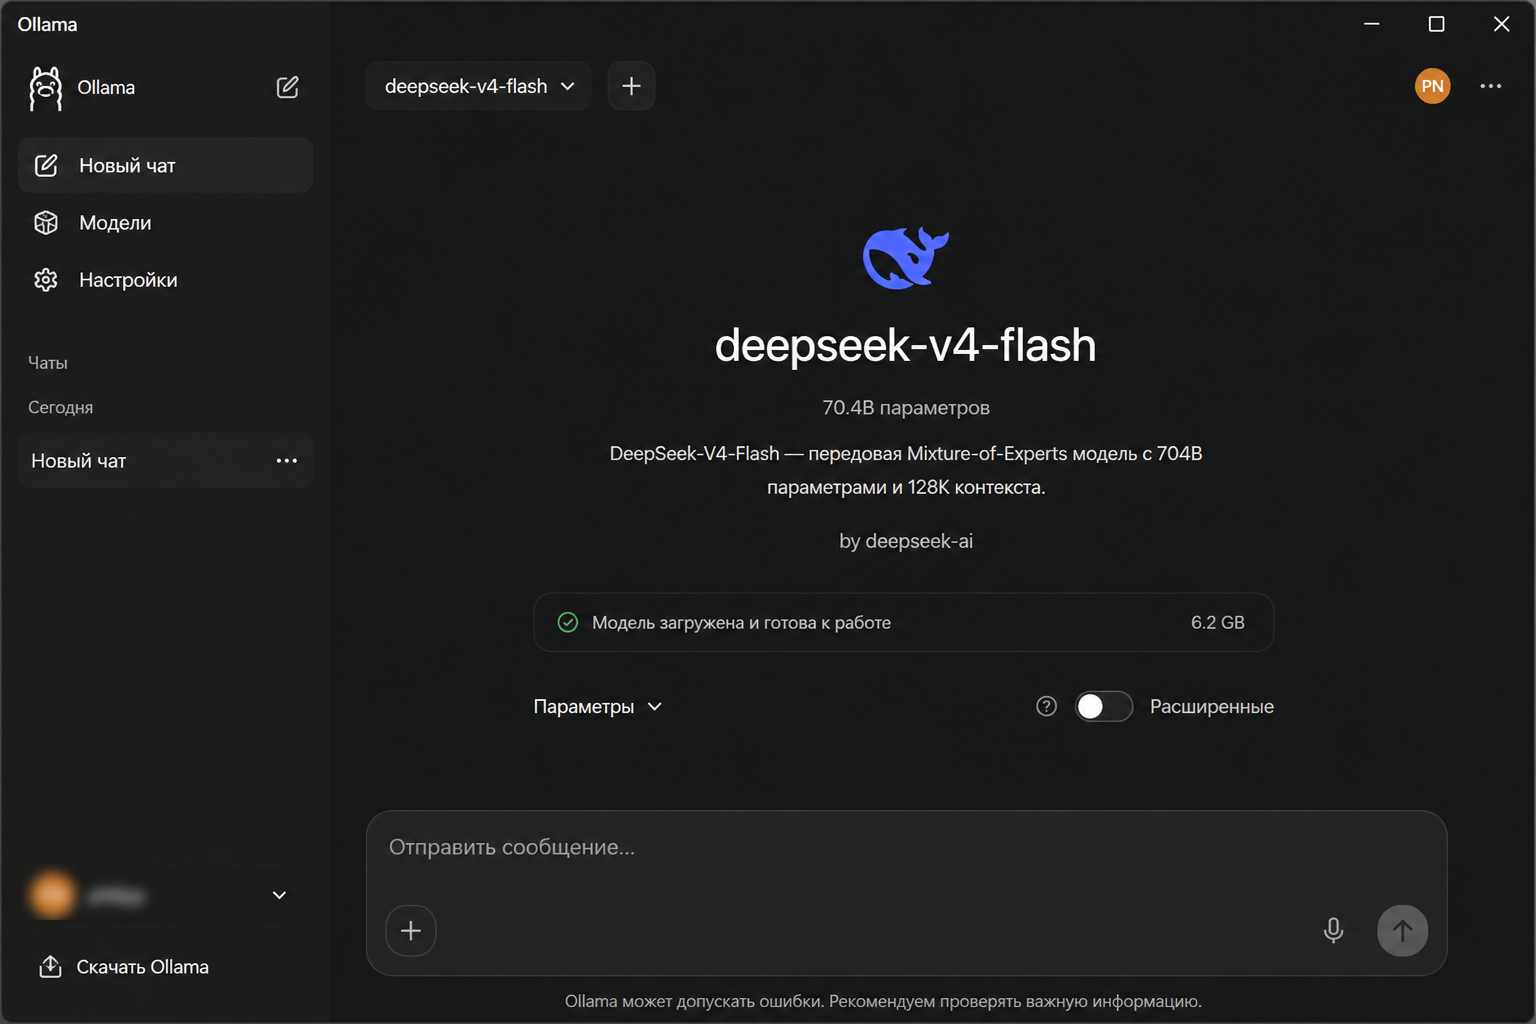Click the attach plus button in message box
The width and height of the screenshot is (1536, 1024).
pyautogui.click(x=410, y=931)
